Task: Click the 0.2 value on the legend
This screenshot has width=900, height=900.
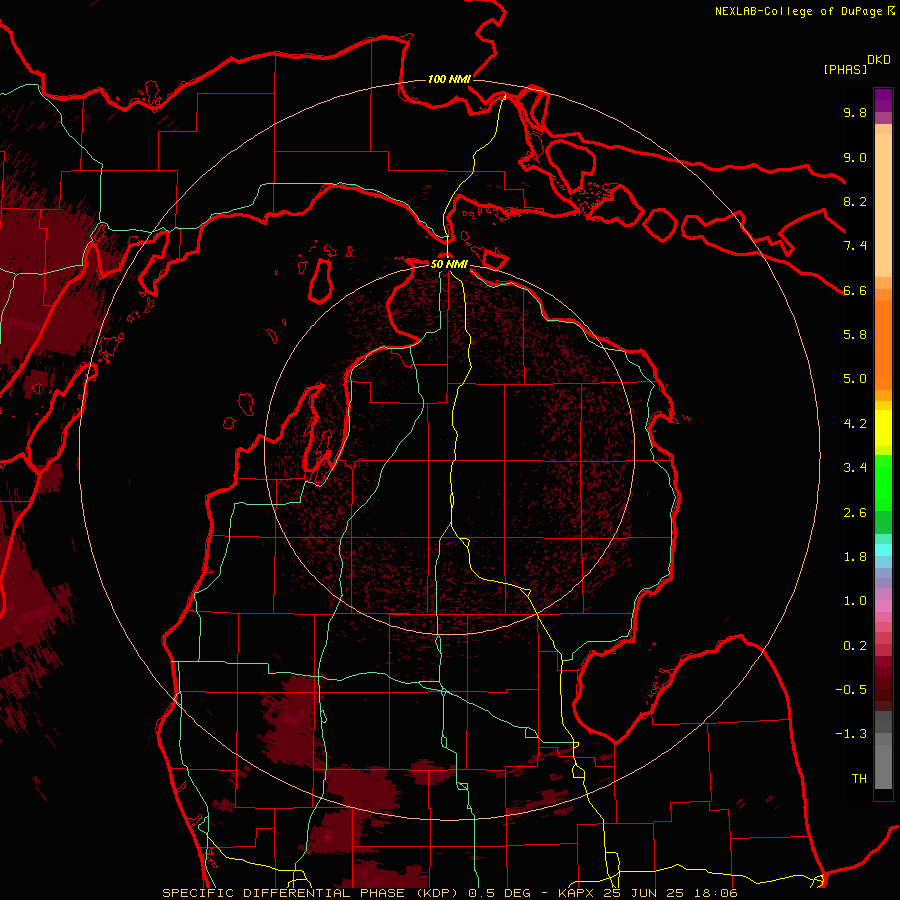Action: coord(855,646)
